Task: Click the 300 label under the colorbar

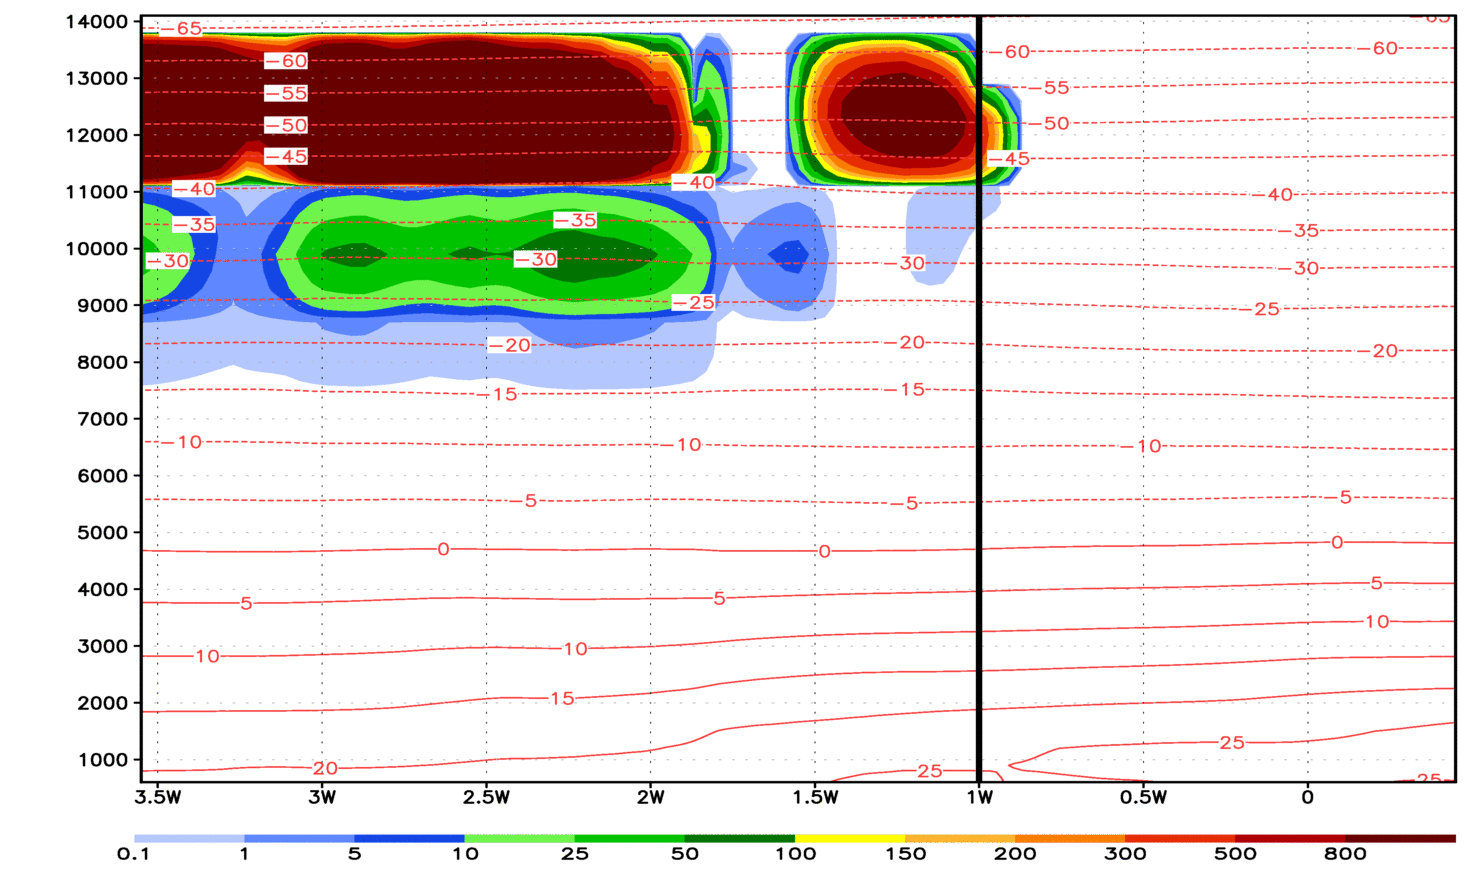Action: [1125, 854]
